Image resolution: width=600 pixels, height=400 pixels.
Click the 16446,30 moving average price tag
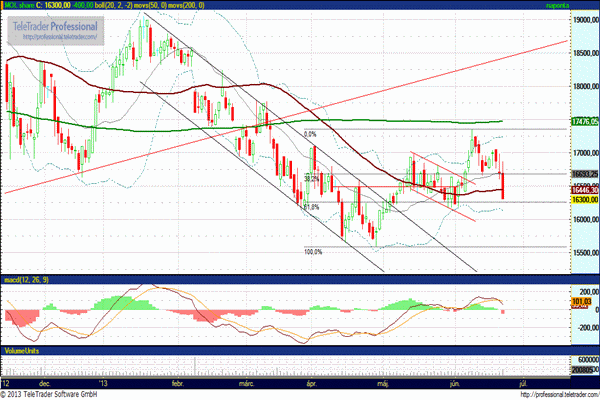pyautogui.click(x=583, y=189)
